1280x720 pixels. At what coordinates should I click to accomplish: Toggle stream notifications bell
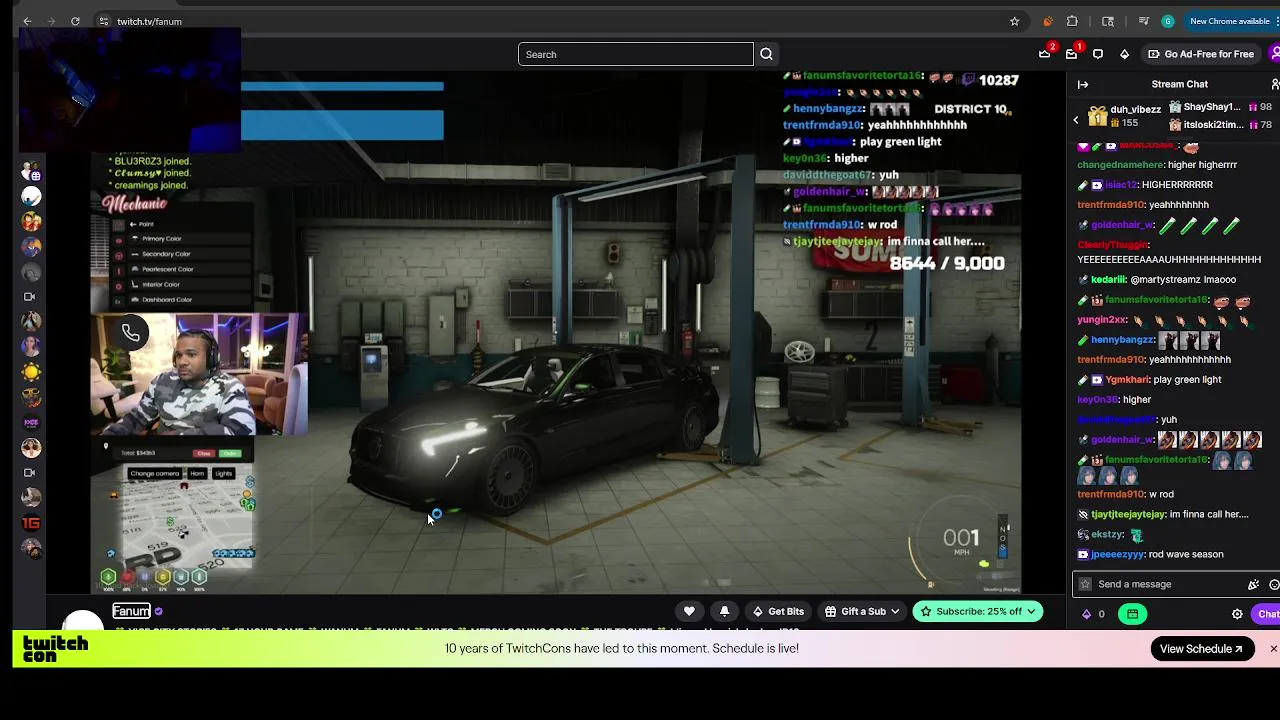pos(724,611)
